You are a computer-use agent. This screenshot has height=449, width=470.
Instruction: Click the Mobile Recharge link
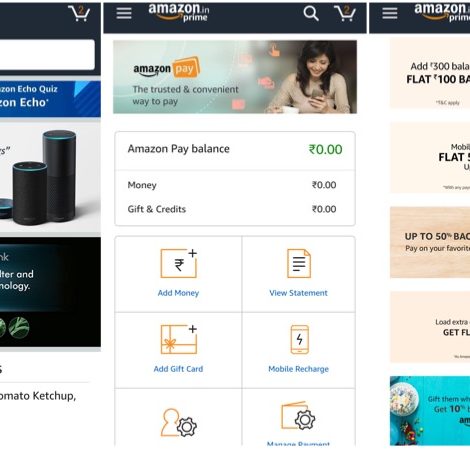point(299,369)
